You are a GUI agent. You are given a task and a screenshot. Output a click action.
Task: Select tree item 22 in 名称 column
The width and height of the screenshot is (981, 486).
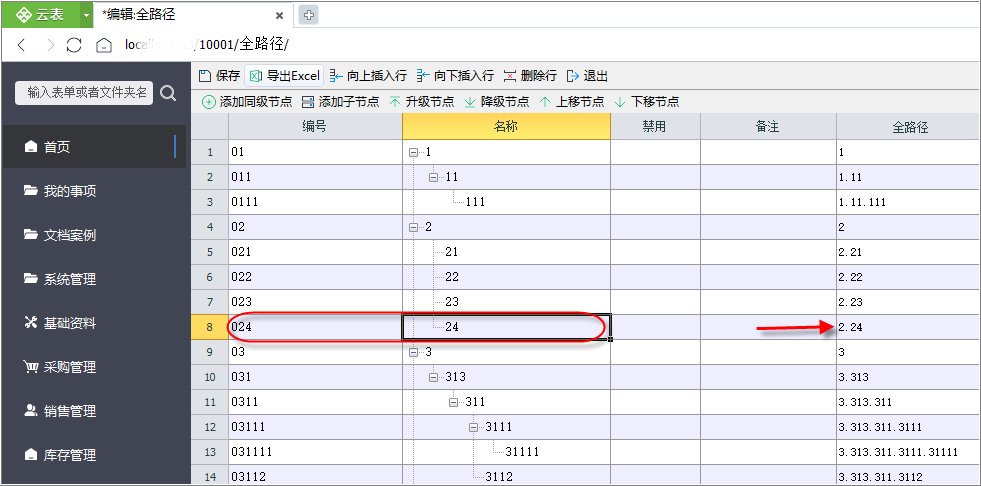[x=452, y=277]
